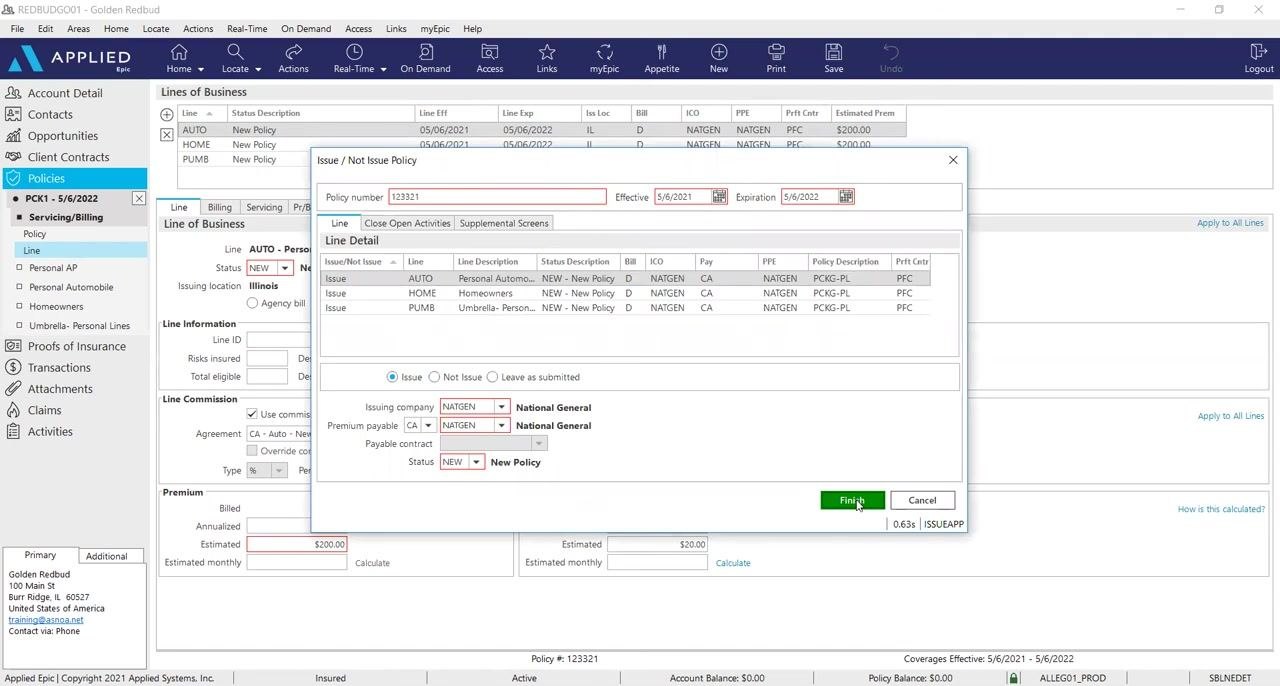Delete line of business with X icon

tap(167, 134)
